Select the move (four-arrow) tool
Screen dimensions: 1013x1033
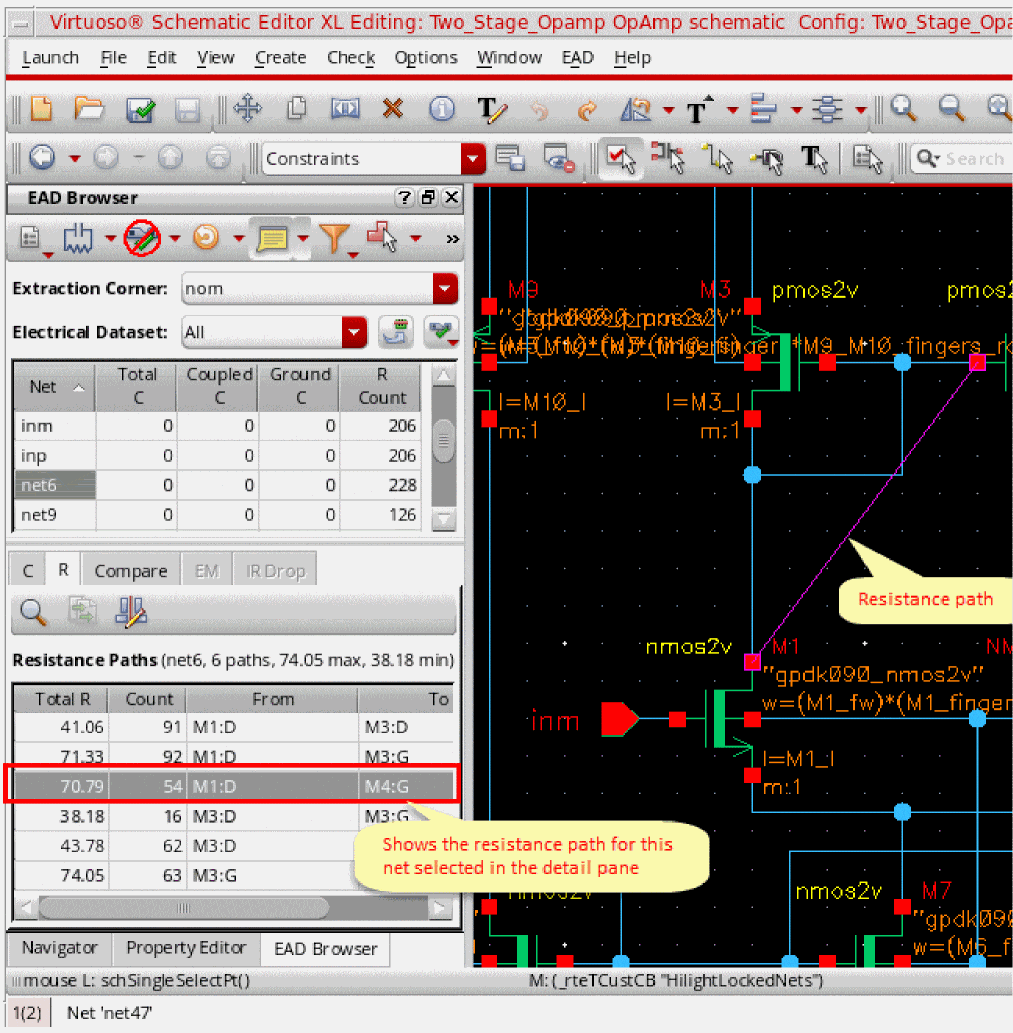247,109
